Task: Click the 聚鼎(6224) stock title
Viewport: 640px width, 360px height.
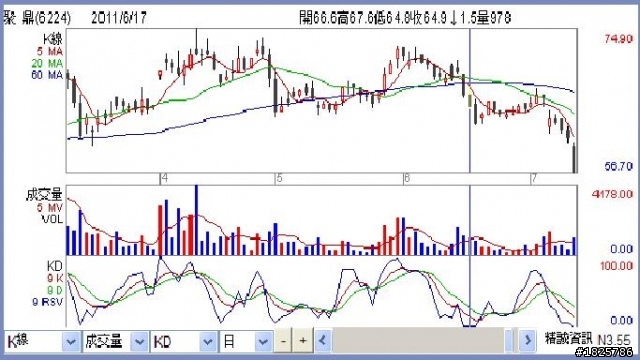Action: [37, 18]
